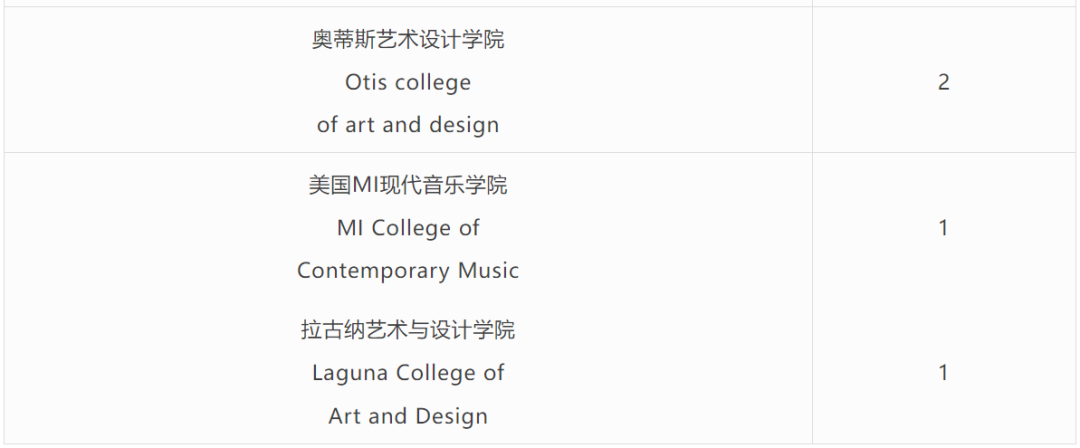The width and height of the screenshot is (1080, 448).
Task: Click the Chinese name 奥蒂斯艺术设计学院
Action: (408, 39)
